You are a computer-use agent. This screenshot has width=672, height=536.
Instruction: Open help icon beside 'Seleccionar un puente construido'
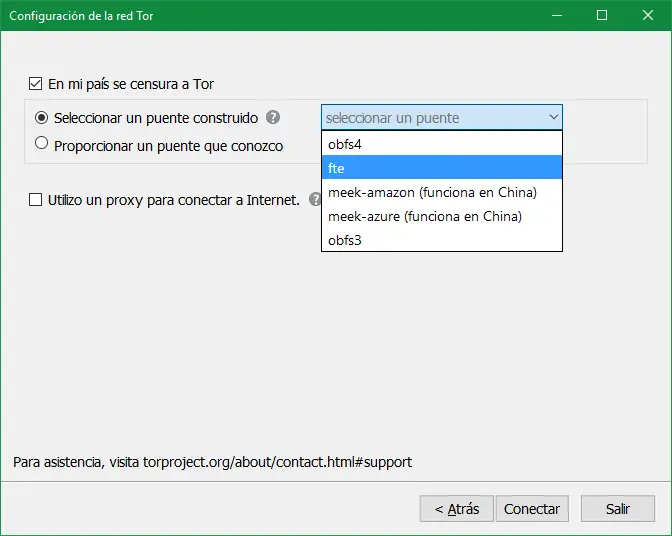pos(273,117)
